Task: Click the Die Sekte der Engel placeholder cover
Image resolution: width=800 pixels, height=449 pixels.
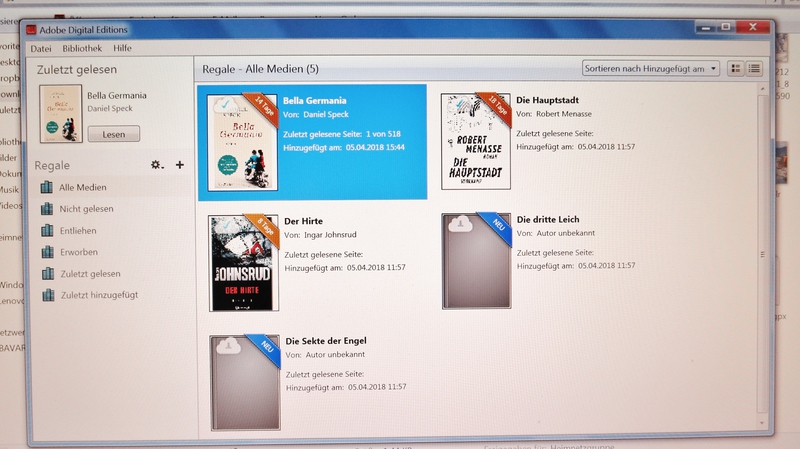Action: [x=244, y=383]
